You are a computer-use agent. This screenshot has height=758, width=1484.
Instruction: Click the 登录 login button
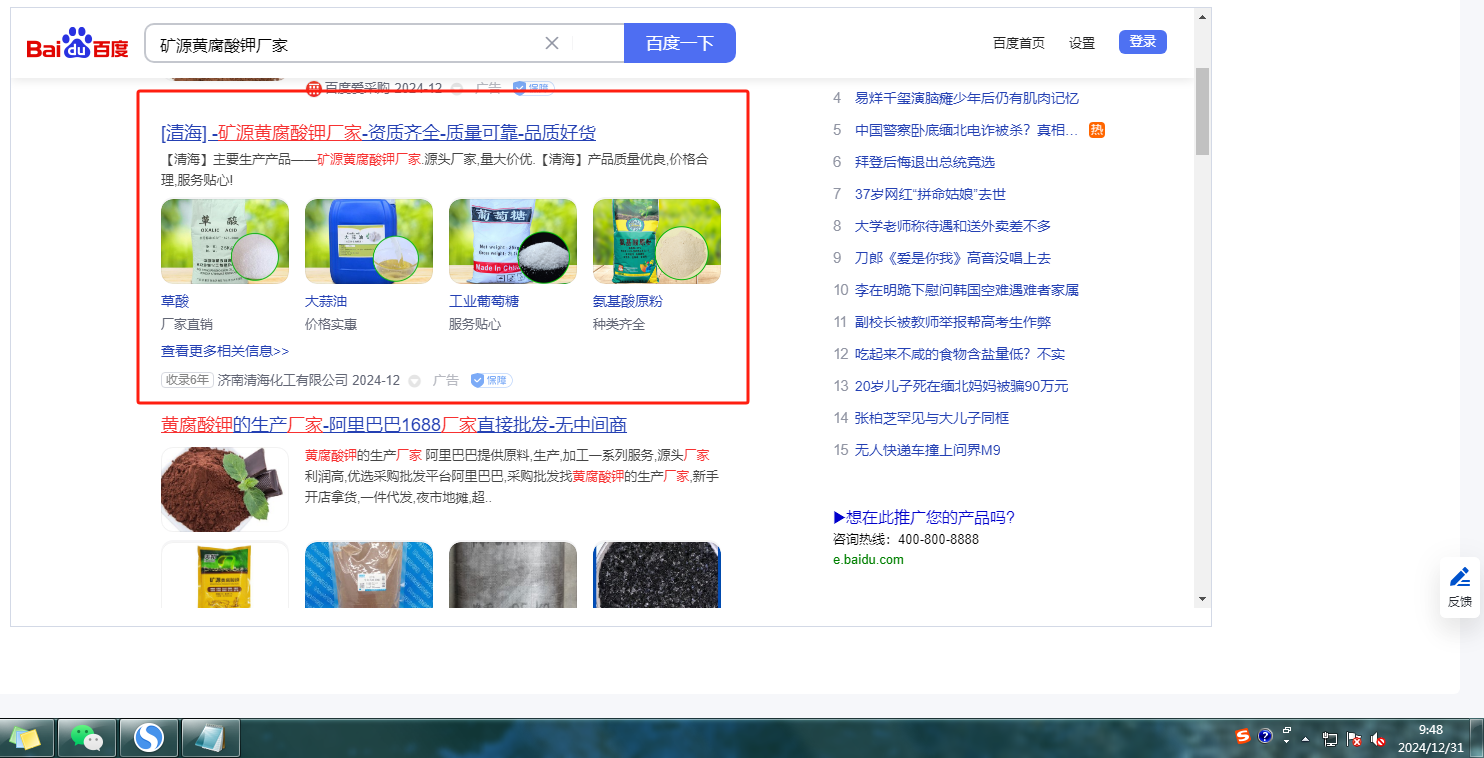click(1142, 42)
